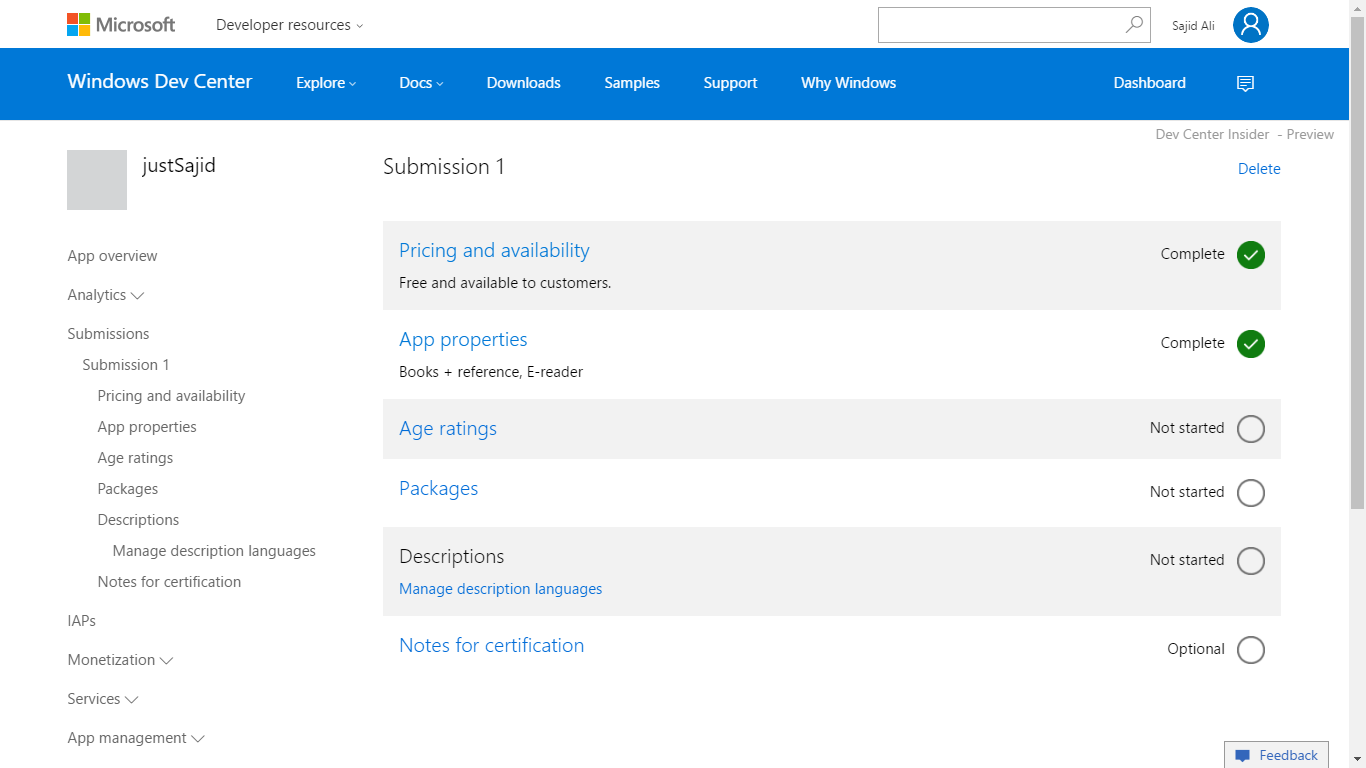Open the Age ratings section heading
This screenshot has width=1366, height=768.
coord(448,429)
